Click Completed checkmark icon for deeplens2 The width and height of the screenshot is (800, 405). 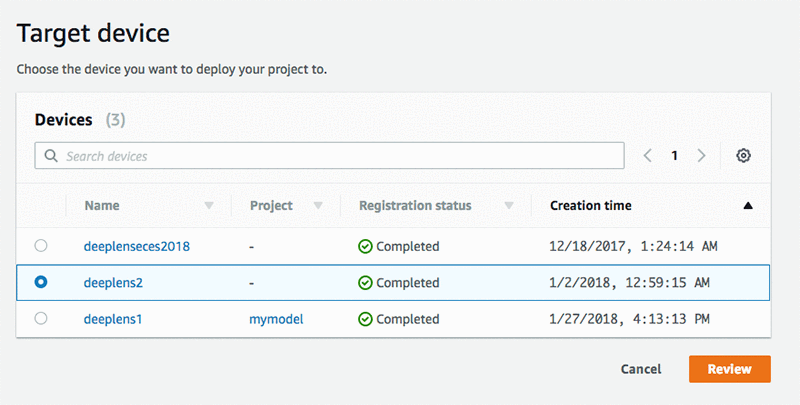click(365, 283)
